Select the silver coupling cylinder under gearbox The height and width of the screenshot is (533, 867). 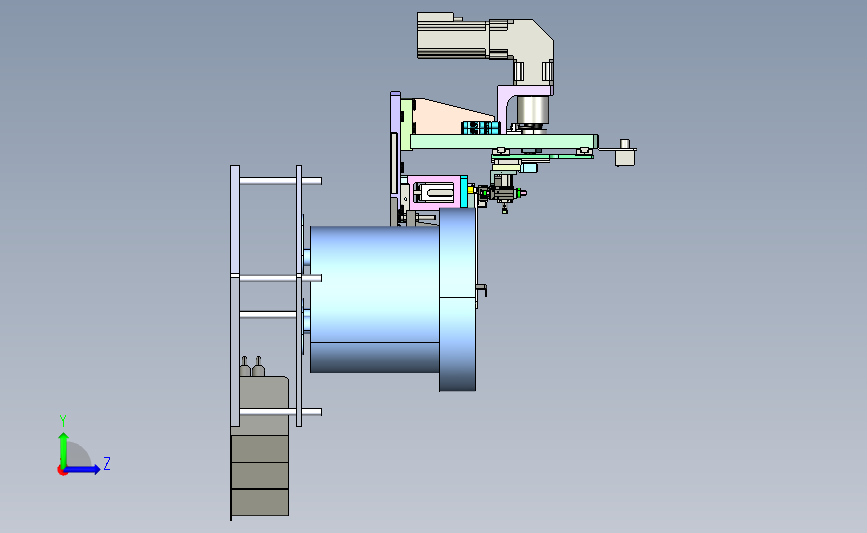[x=533, y=110]
